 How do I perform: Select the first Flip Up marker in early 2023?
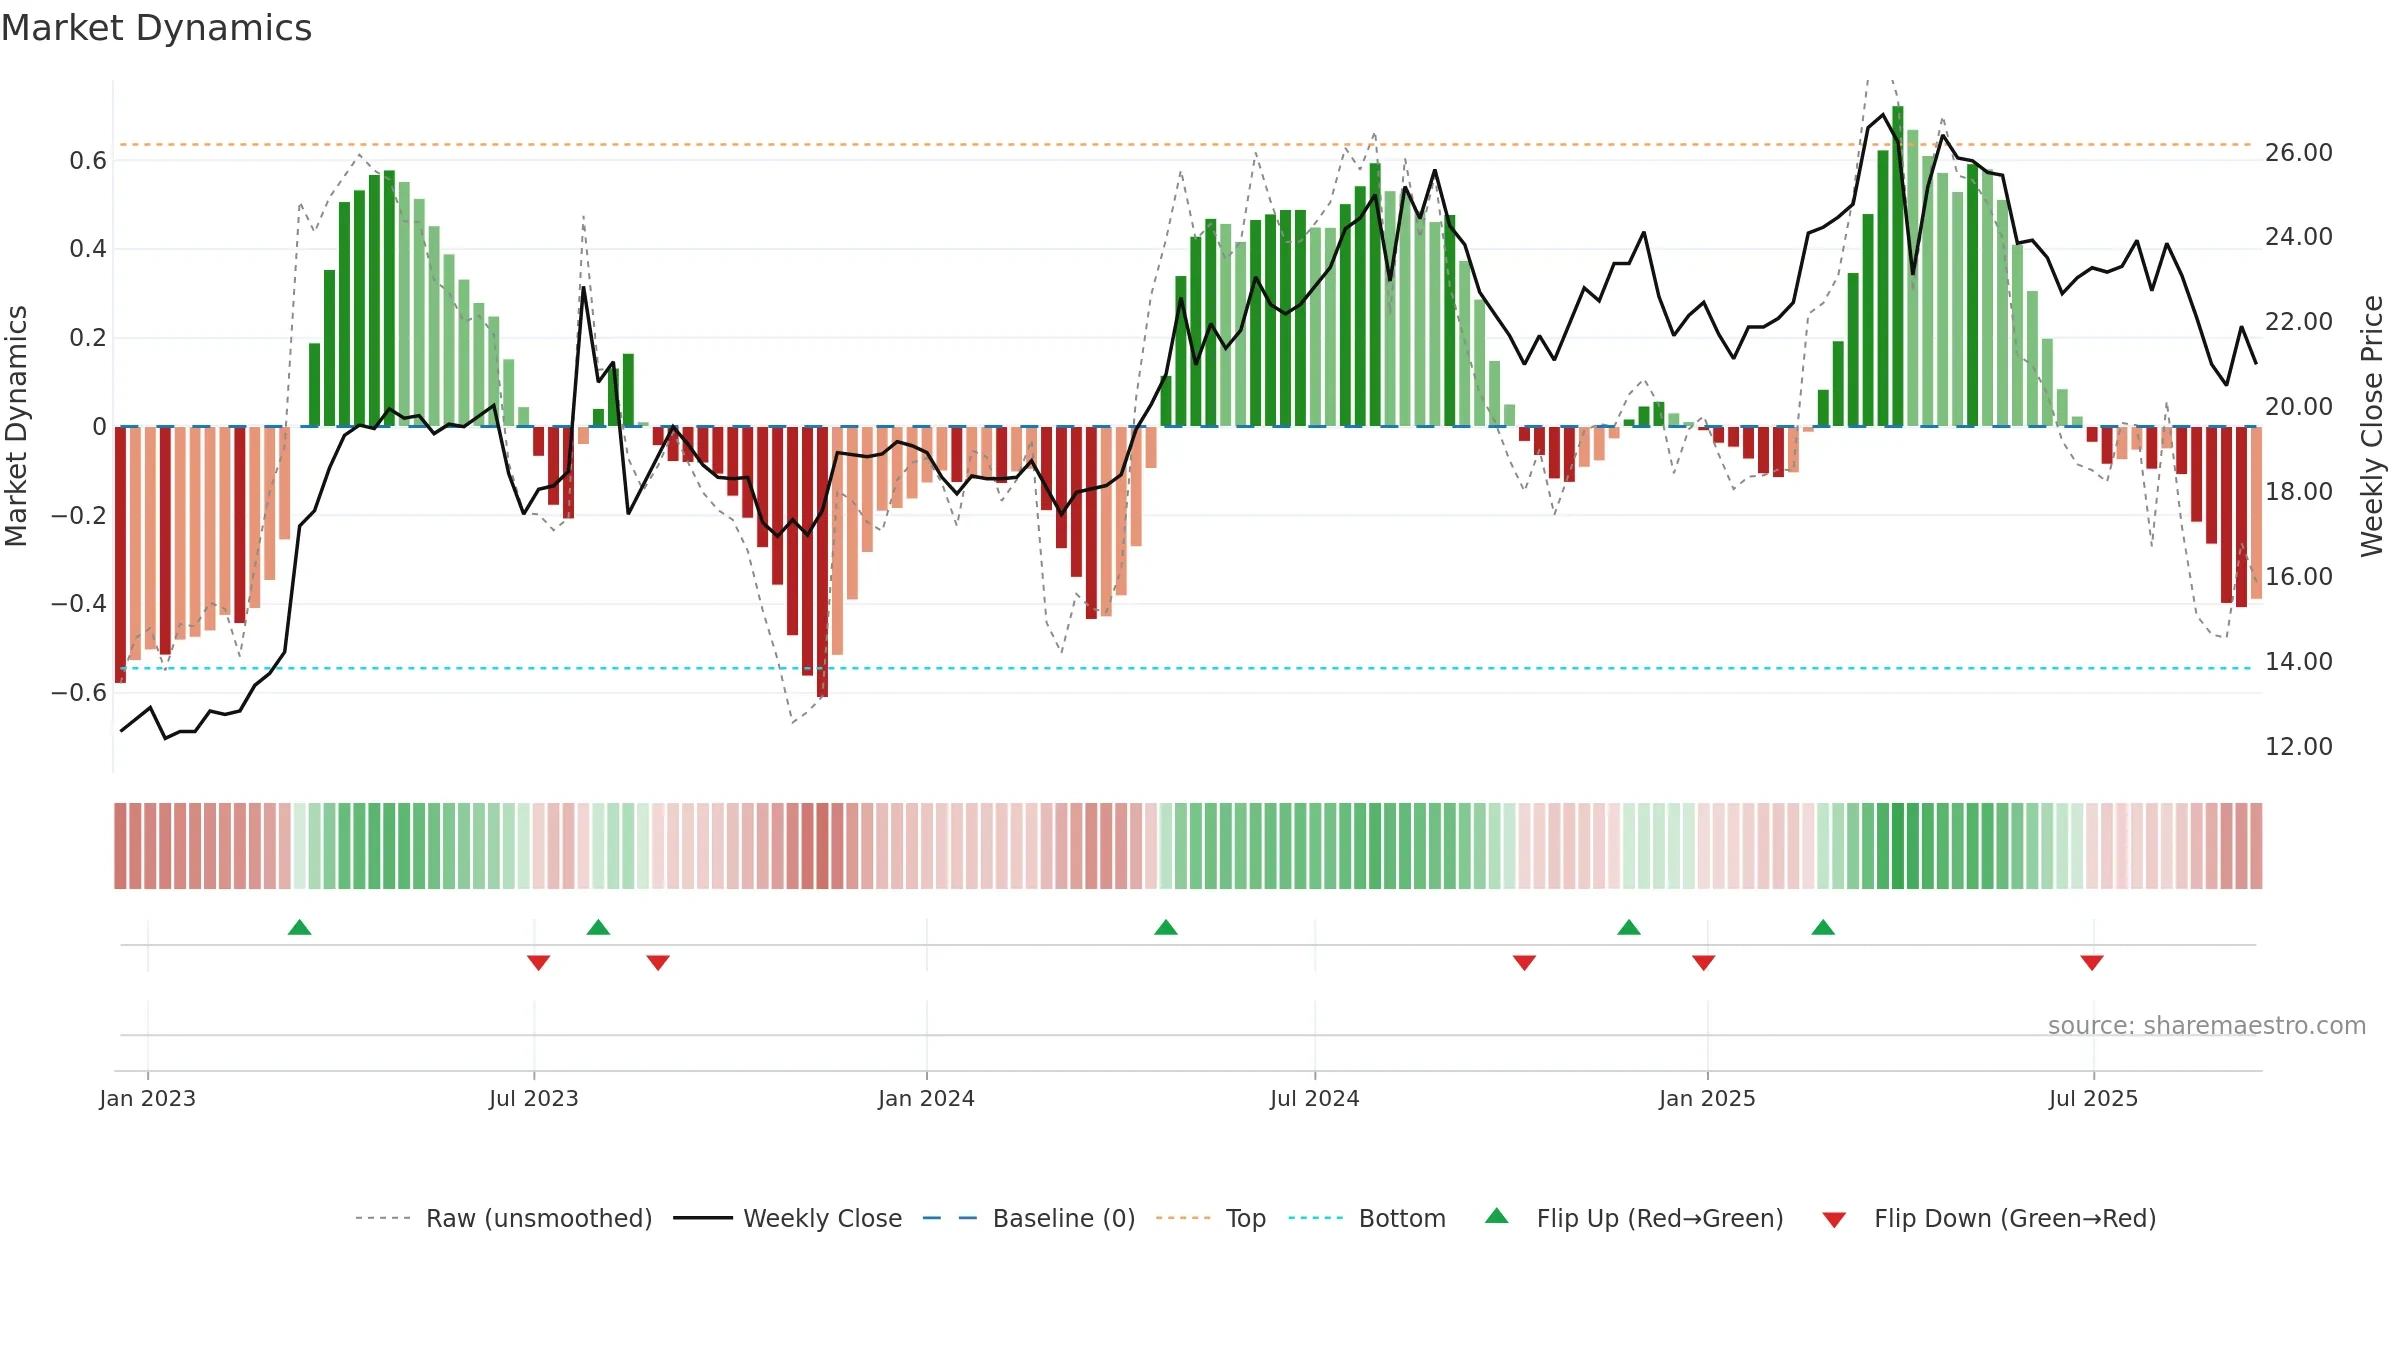(299, 927)
